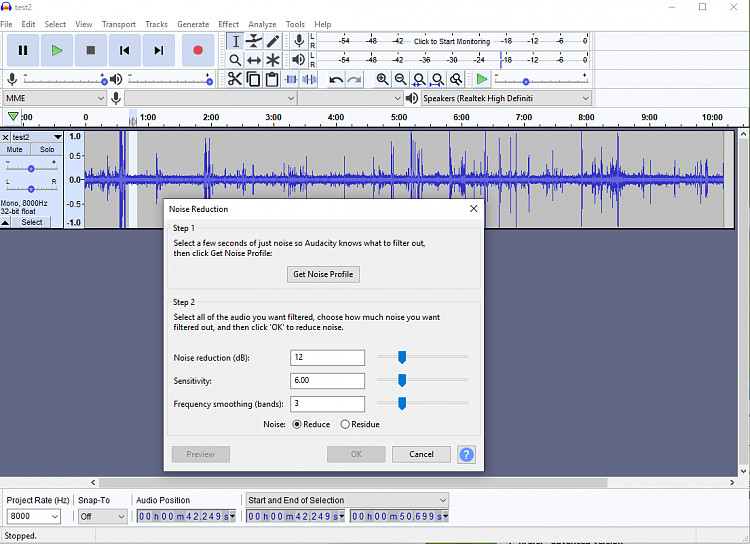Close the test2 track with the X

pyautogui.click(x=5, y=137)
